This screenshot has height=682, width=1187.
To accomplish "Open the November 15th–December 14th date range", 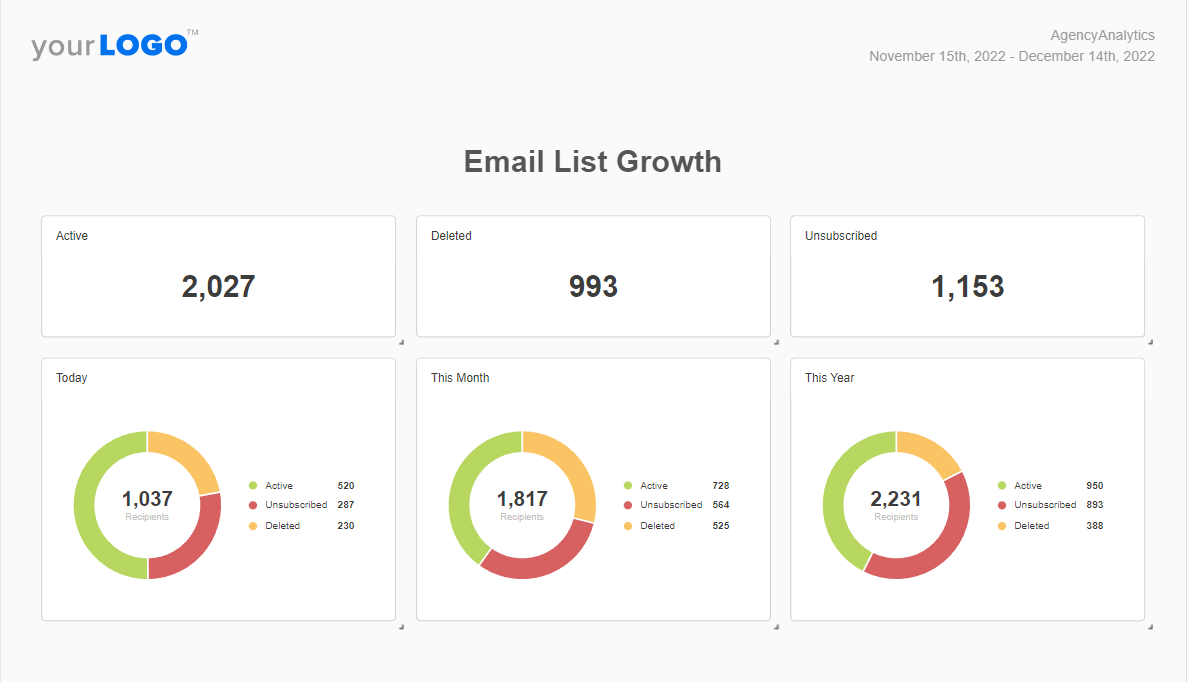I will [x=1011, y=56].
